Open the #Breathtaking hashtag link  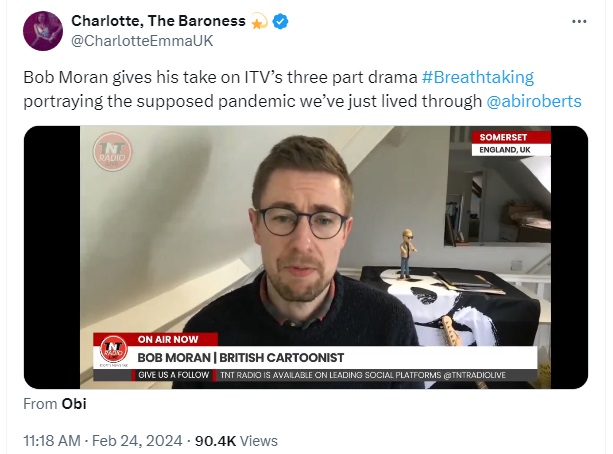pyautogui.click(x=478, y=77)
